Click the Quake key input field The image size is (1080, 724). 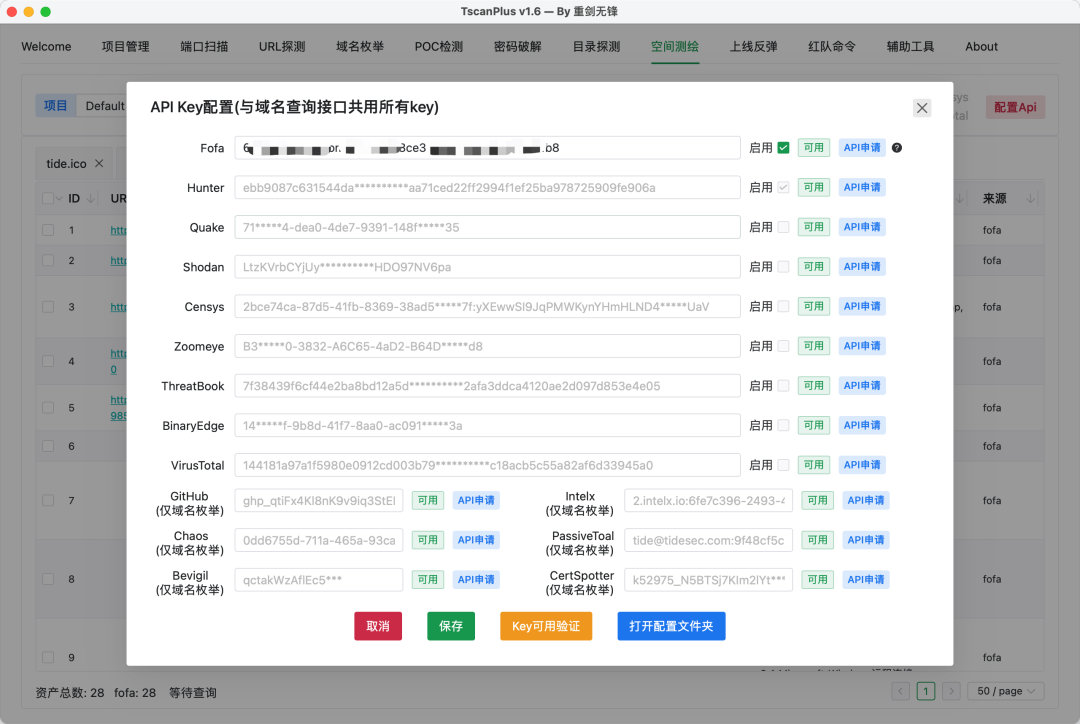point(488,227)
